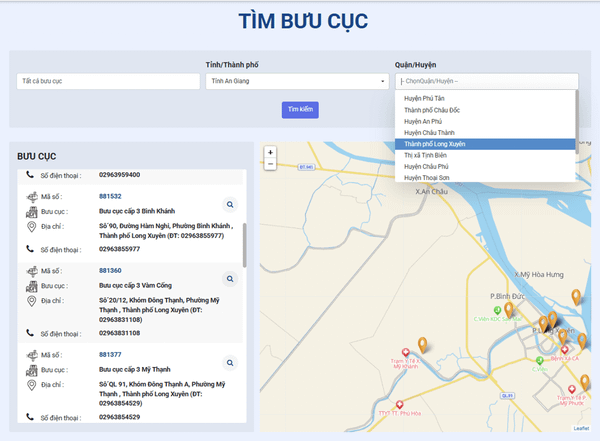Click topmost orange marker right of Mỹ Hòa Hưng
The height and width of the screenshot is (441, 600).
[576, 296]
